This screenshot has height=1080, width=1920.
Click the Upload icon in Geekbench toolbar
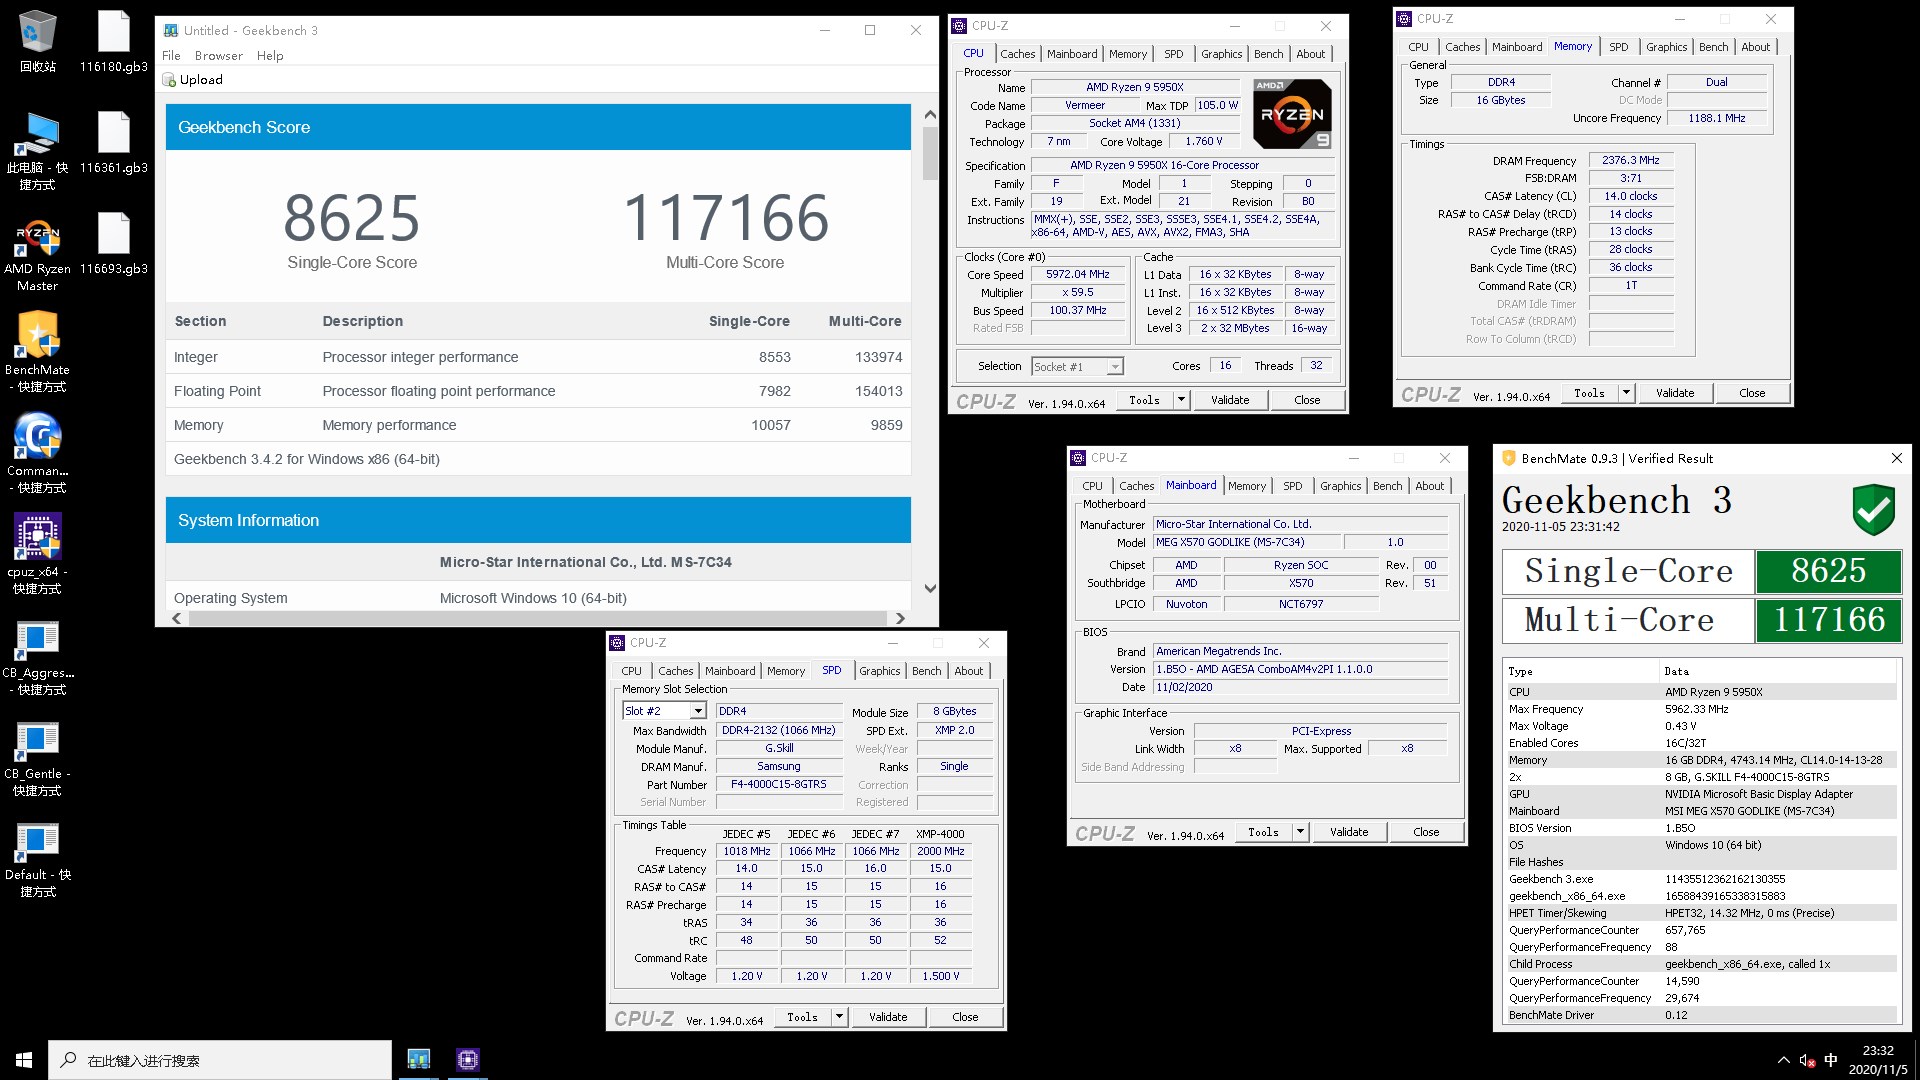pyautogui.click(x=169, y=80)
